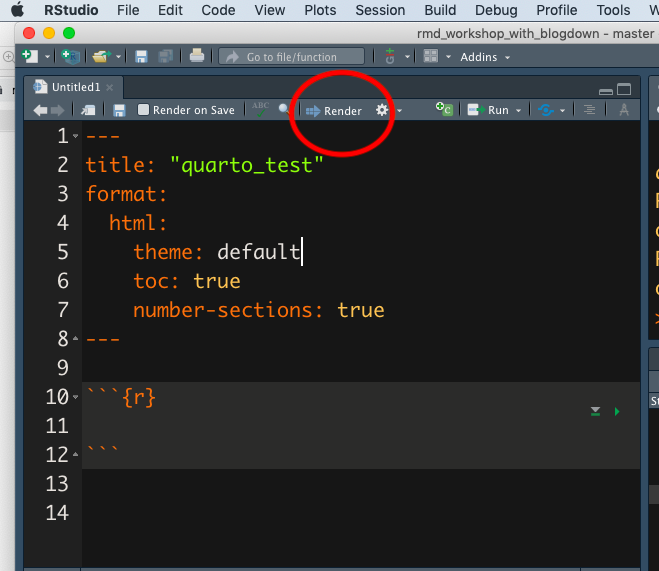Open the Tools menu
This screenshot has height=571, width=659.
pos(613,10)
